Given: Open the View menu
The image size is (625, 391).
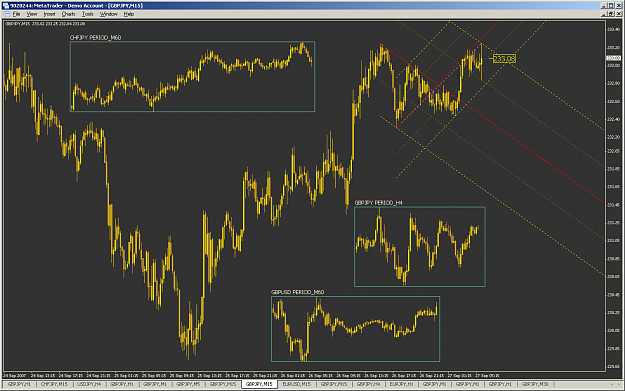Looking at the screenshot, I should tap(31, 14).
